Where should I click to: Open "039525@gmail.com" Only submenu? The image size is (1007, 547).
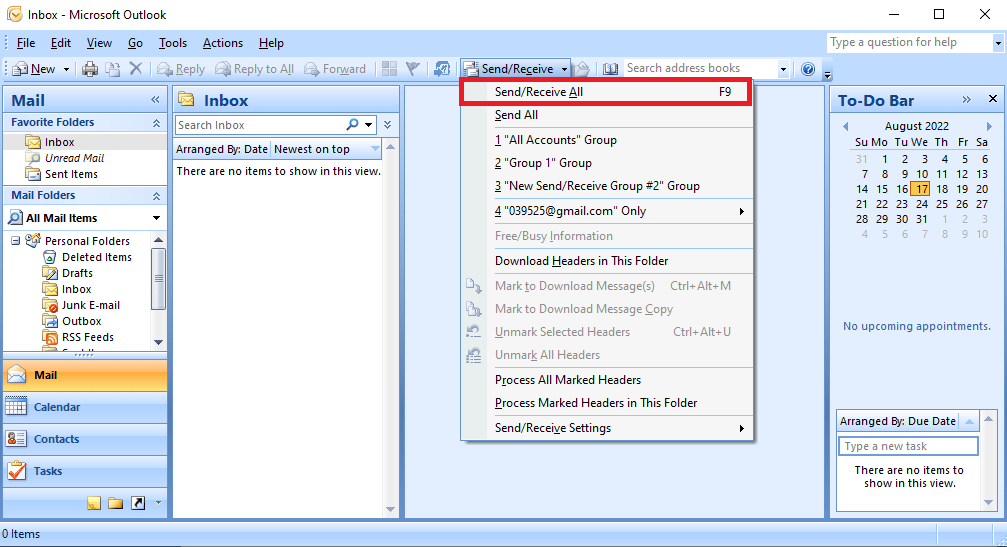click(606, 211)
